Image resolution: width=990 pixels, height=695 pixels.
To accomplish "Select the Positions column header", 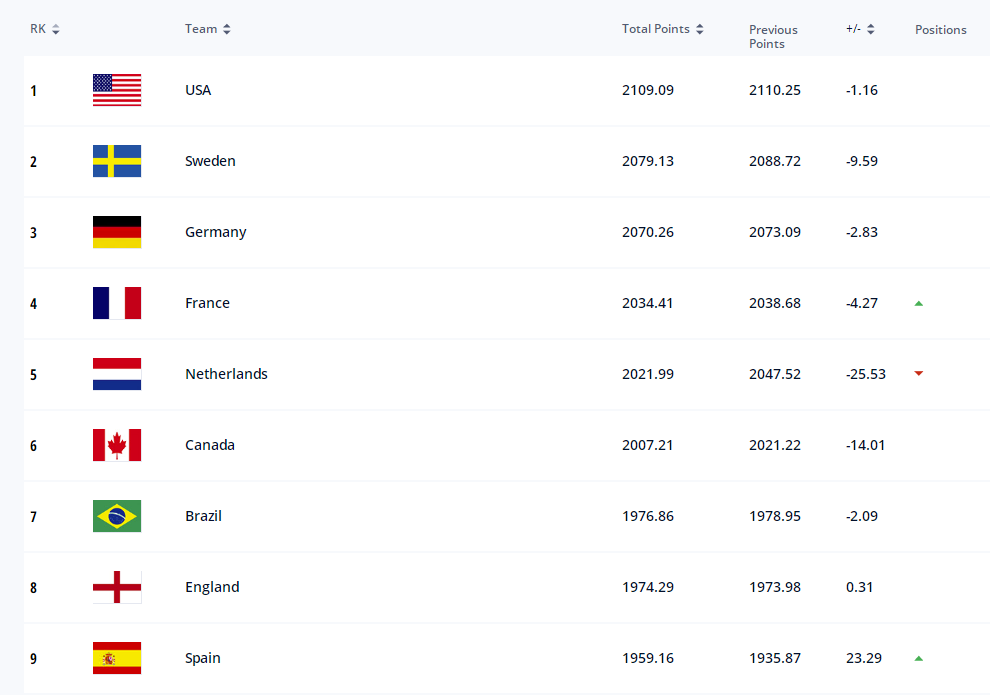I will pos(940,30).
